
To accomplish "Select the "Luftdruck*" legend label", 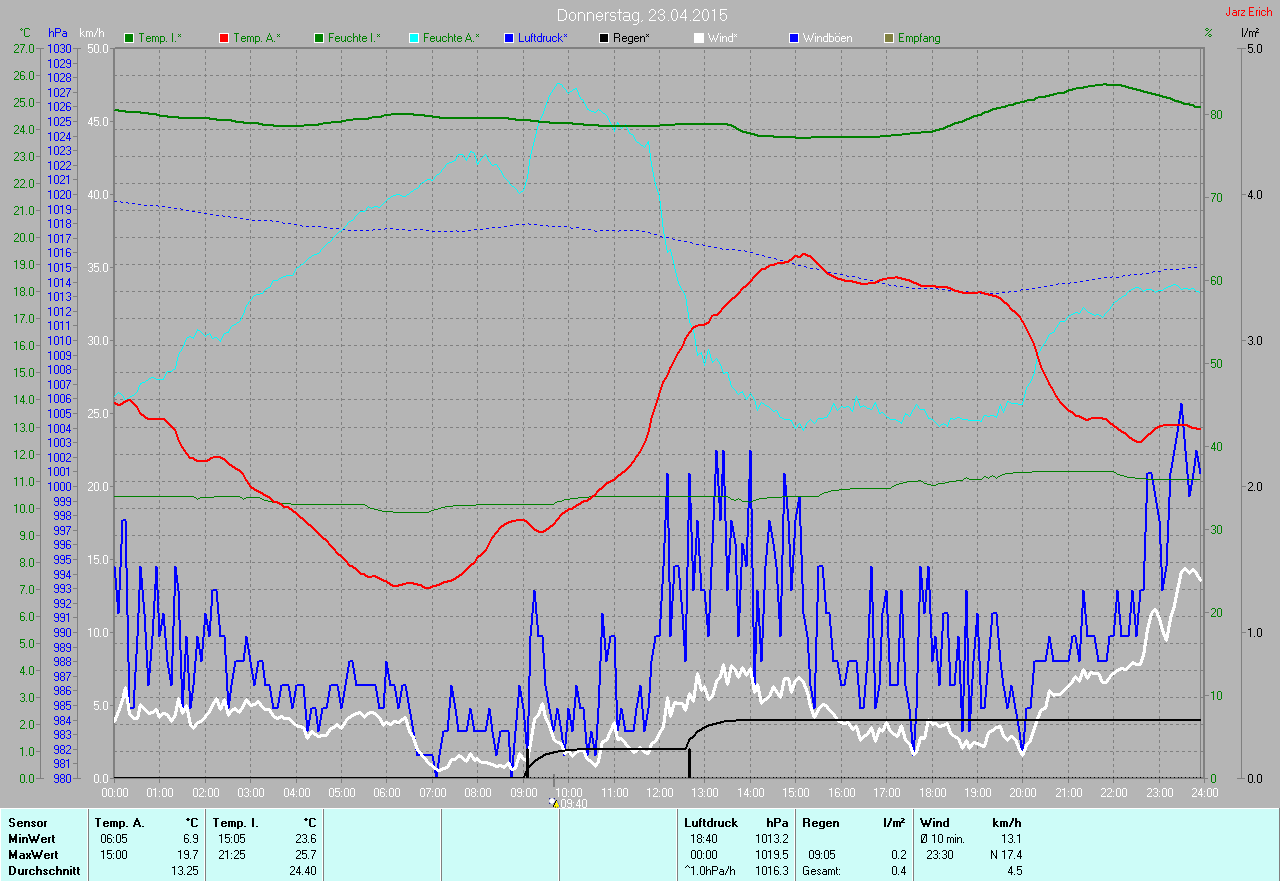I will [x=543, y=38].
